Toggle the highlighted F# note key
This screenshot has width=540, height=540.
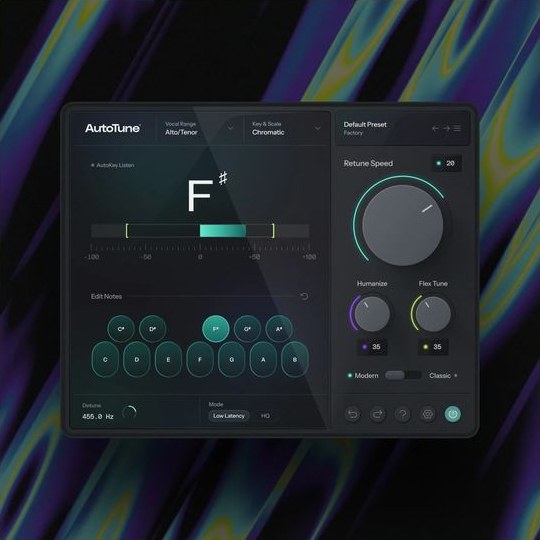216,329
